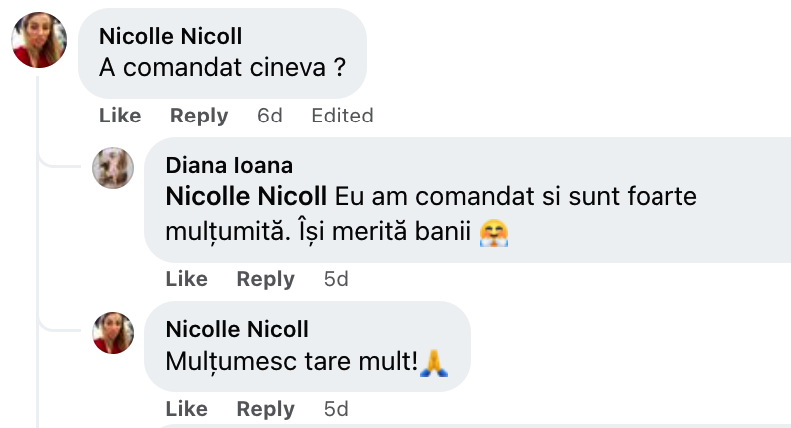
Task: Click the praying hands emoji
Action: pyautogui.click(x=434, y=363)
